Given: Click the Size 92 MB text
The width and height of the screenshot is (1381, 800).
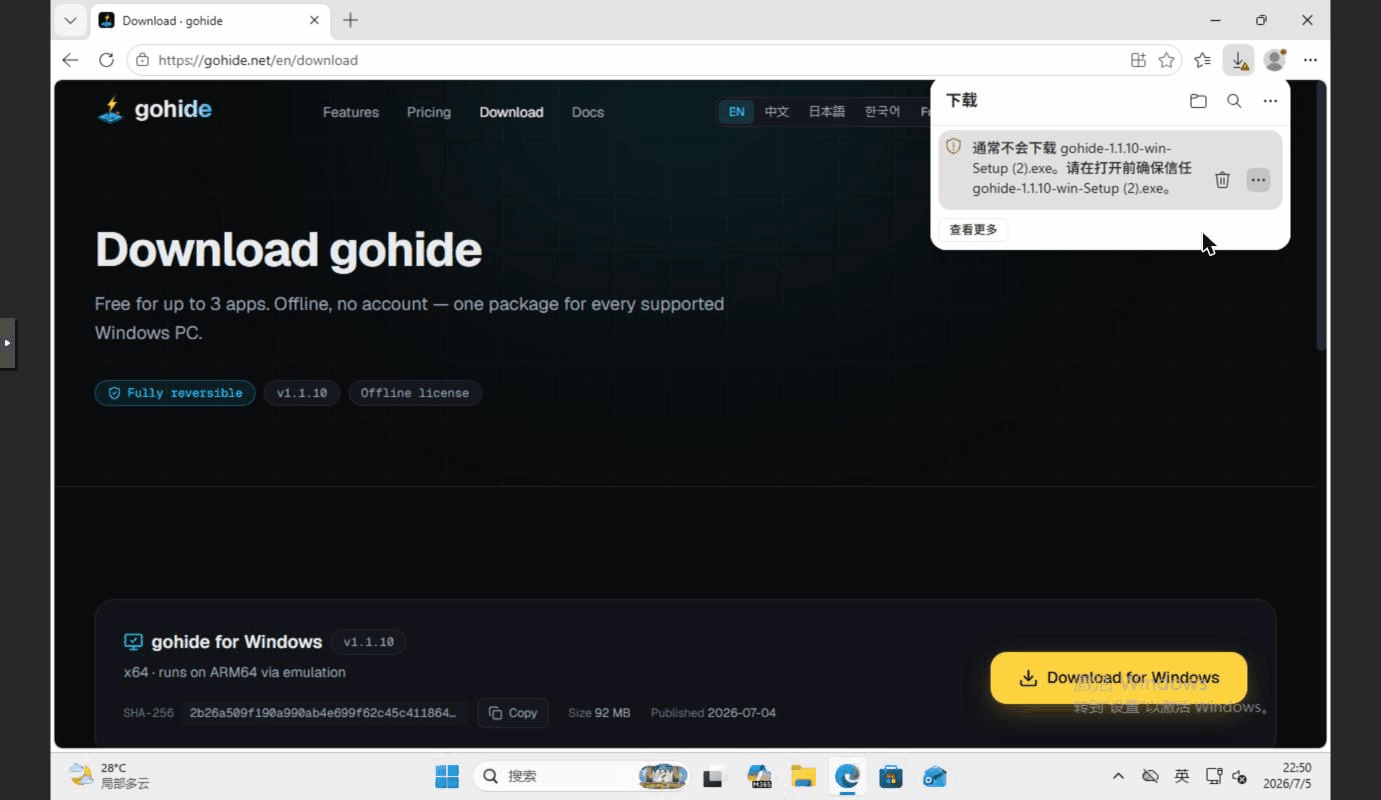Looking at the screenshot, I should [599, 713].
